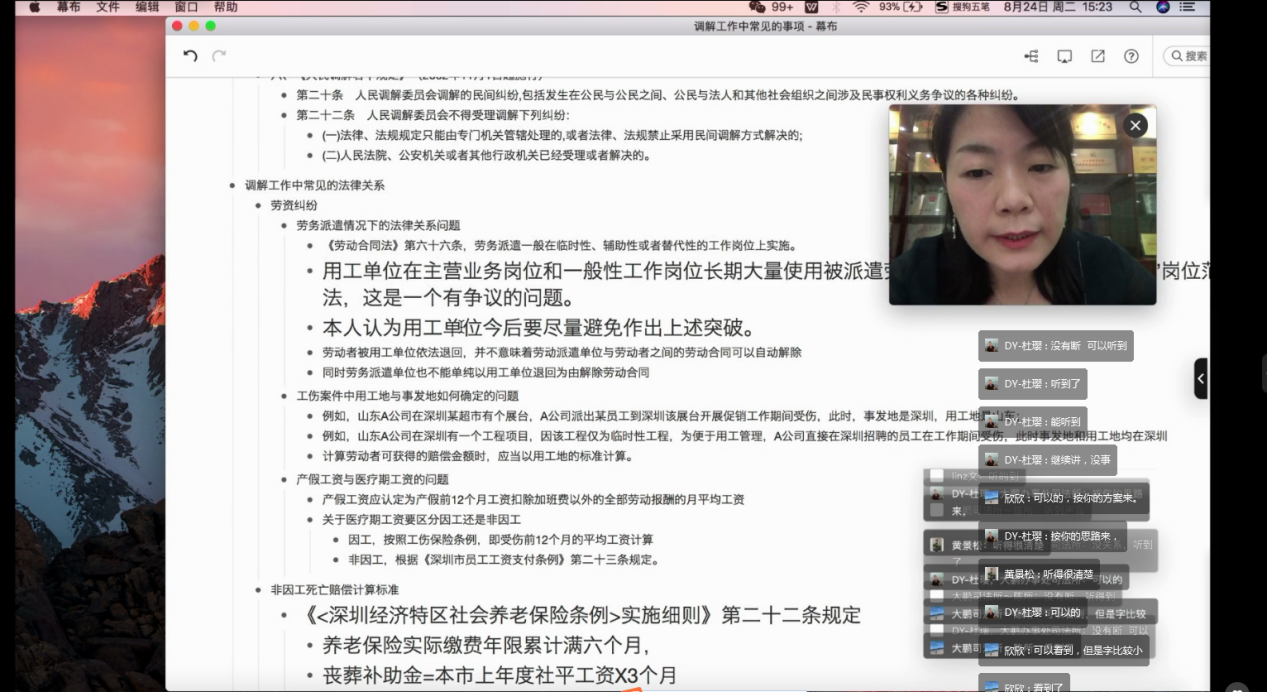The image size is (1267, 692).
Task: Click bullet of 工伤案件中用工地与事发地如何确定的问题
Action: pyautogui.click(x=284, y=396)
